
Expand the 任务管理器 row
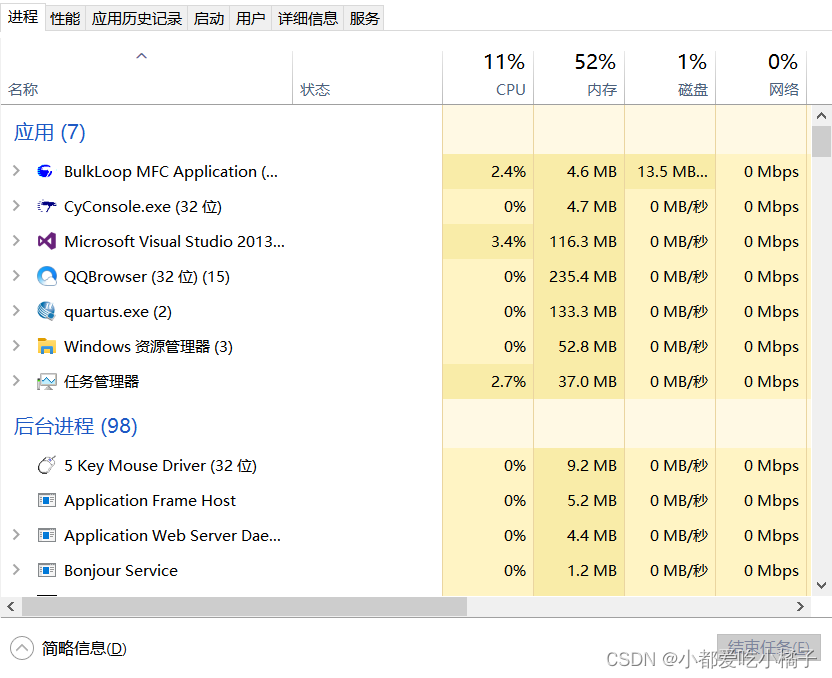[x=16, y=381]
